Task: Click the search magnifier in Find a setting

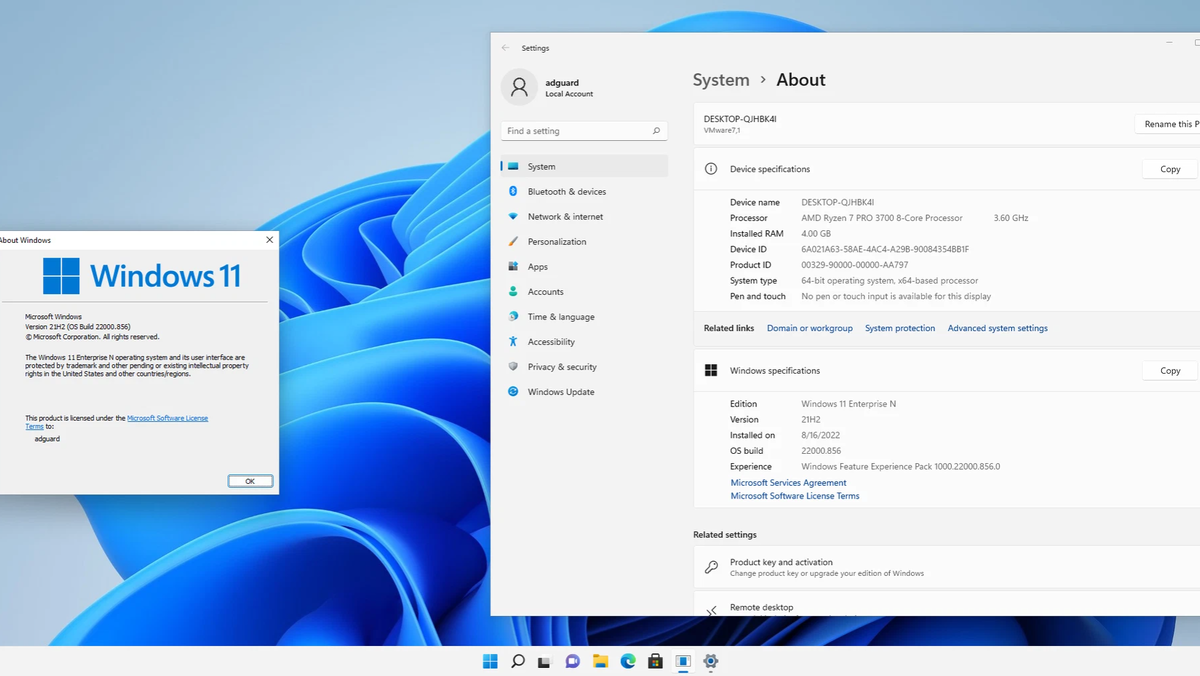Action: point(656,131)
